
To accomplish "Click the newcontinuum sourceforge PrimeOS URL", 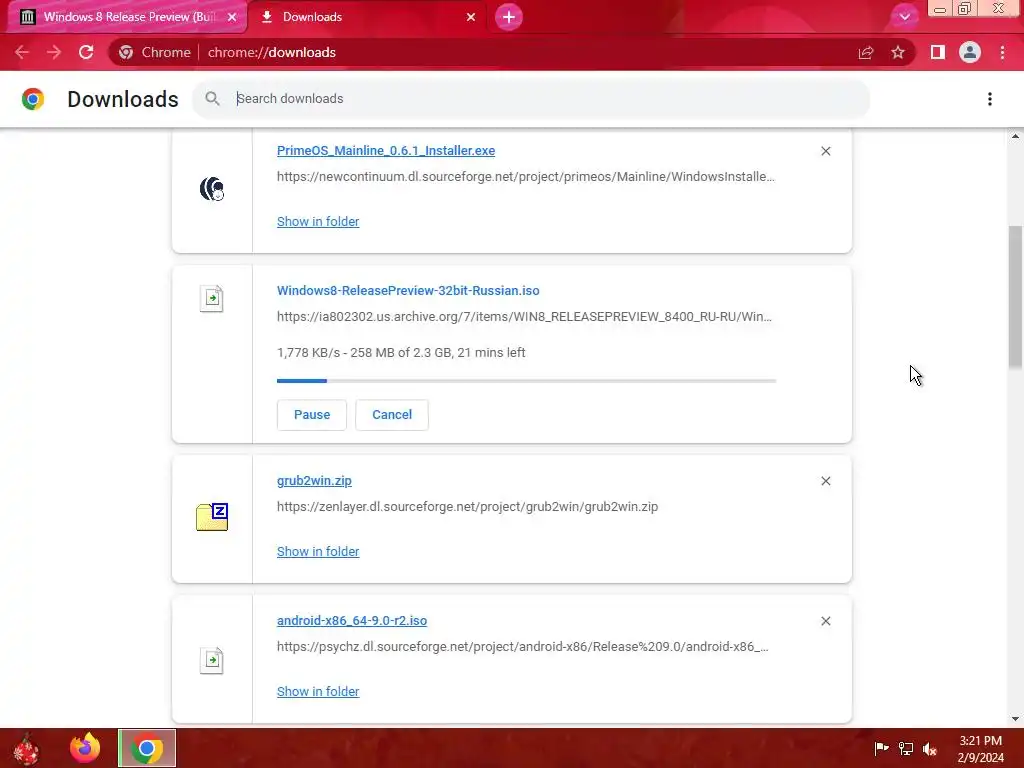I will click(x=526, y=176).
